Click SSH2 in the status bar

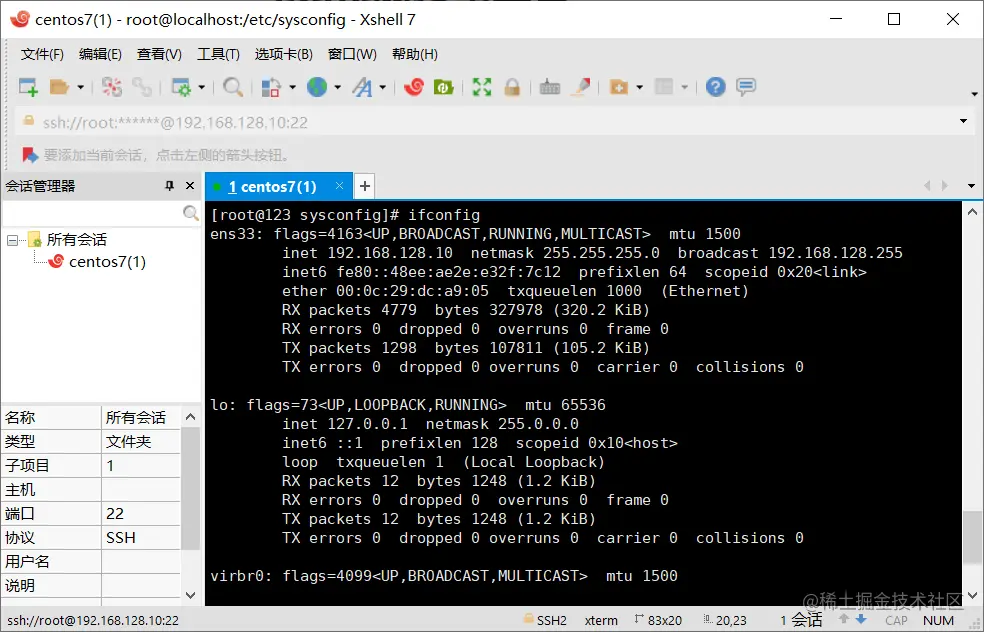[x=552, y=621]
